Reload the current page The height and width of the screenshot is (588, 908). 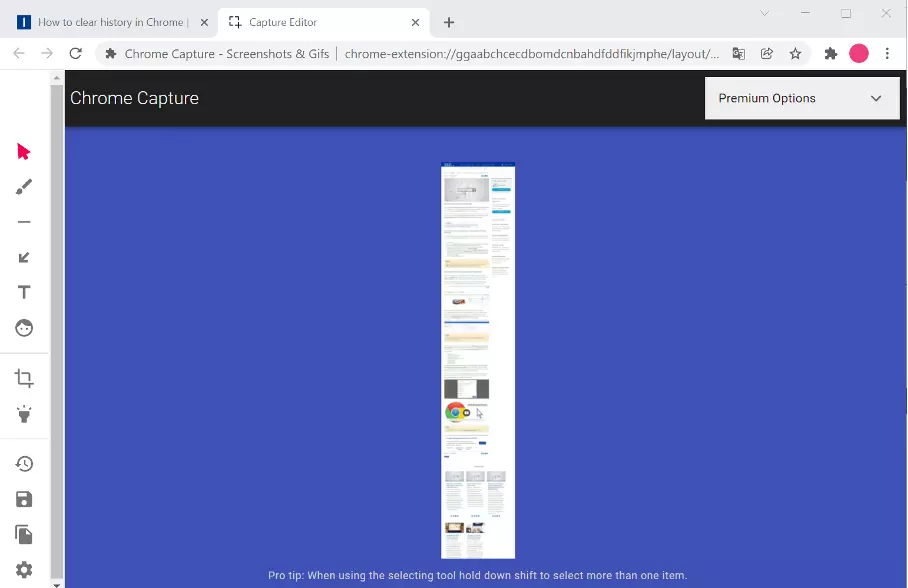point(75,54)
